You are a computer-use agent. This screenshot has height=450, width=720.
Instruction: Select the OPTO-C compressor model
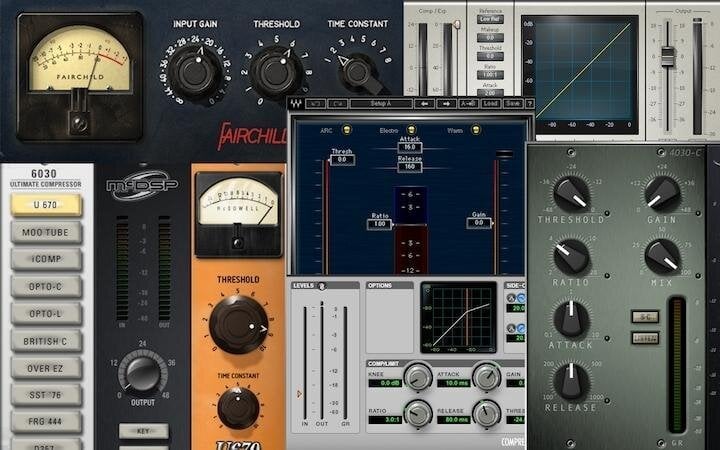(x=46, y=287)
